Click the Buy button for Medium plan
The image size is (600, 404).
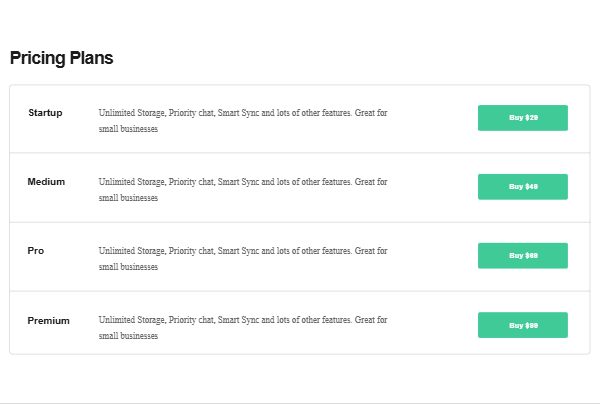523,187
